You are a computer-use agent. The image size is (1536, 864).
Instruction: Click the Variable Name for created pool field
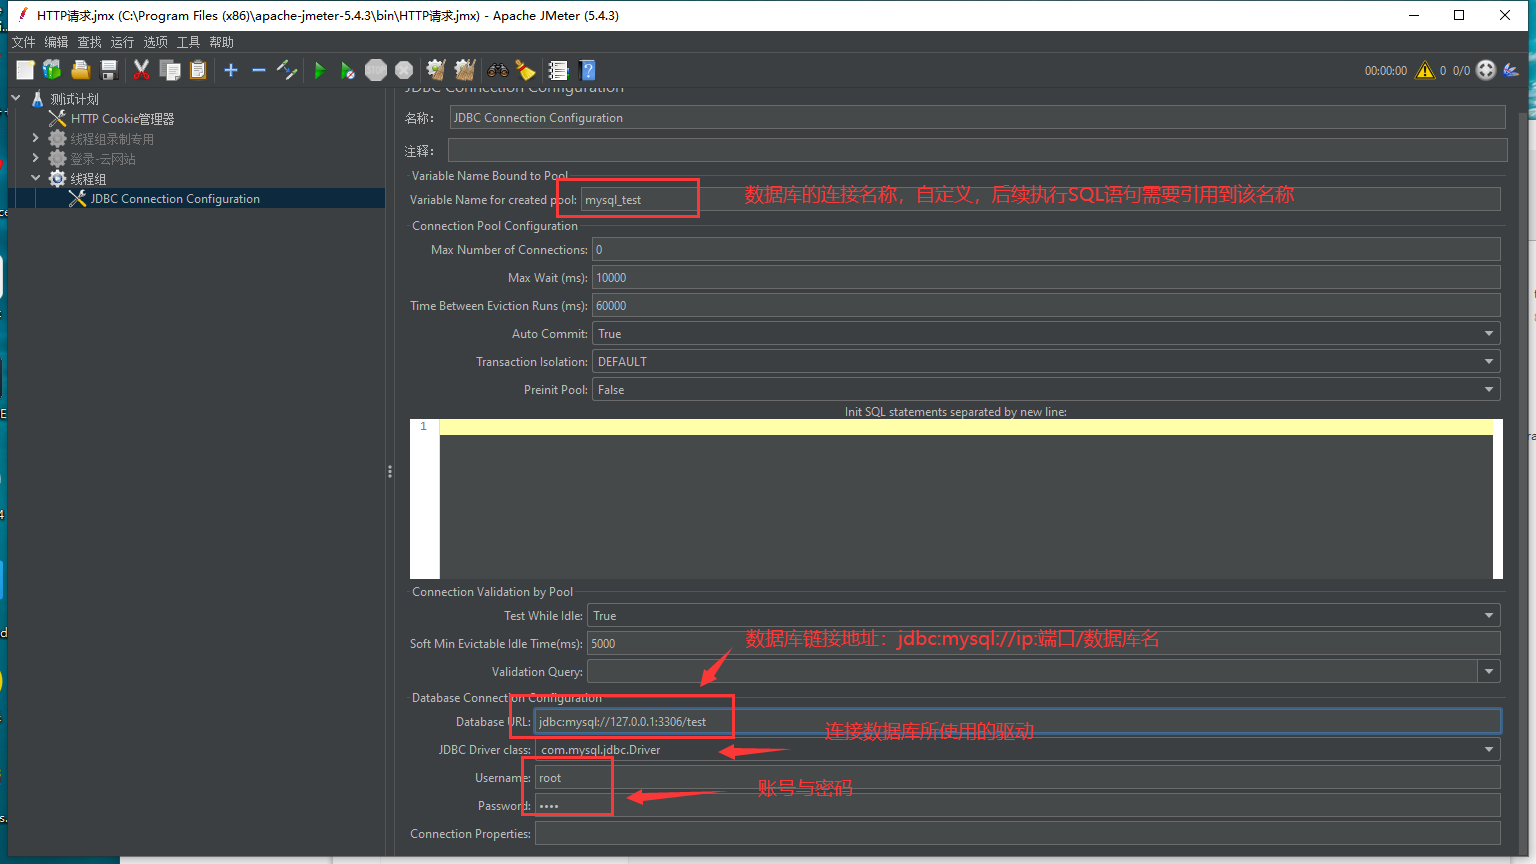[1040, 199]
